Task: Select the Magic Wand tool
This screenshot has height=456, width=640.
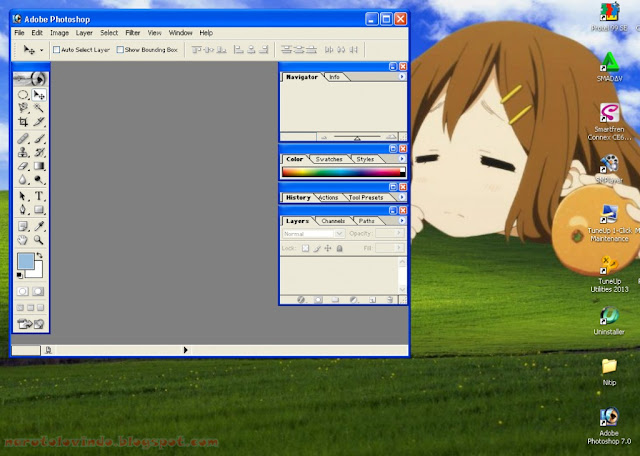Action: (x=39, y=108)
